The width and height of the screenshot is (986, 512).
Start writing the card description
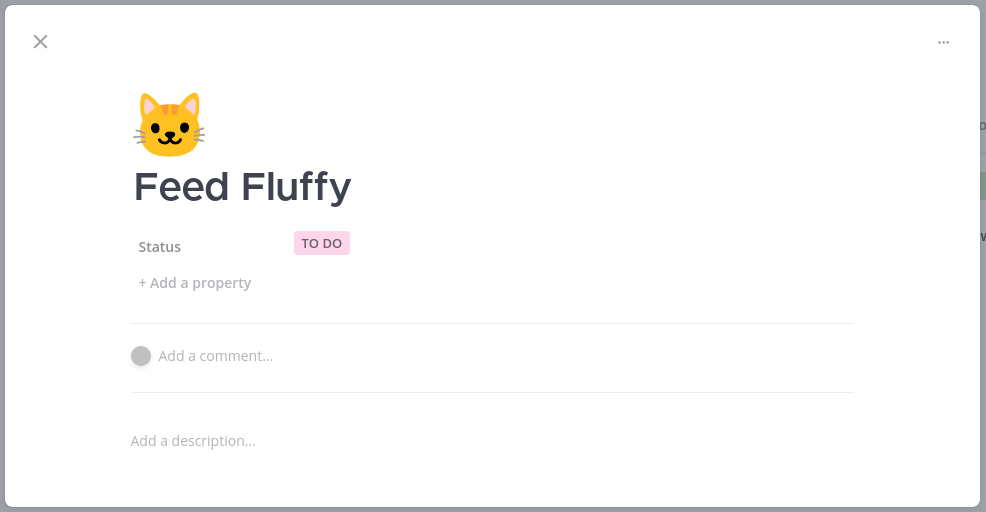tap(193, 441)
